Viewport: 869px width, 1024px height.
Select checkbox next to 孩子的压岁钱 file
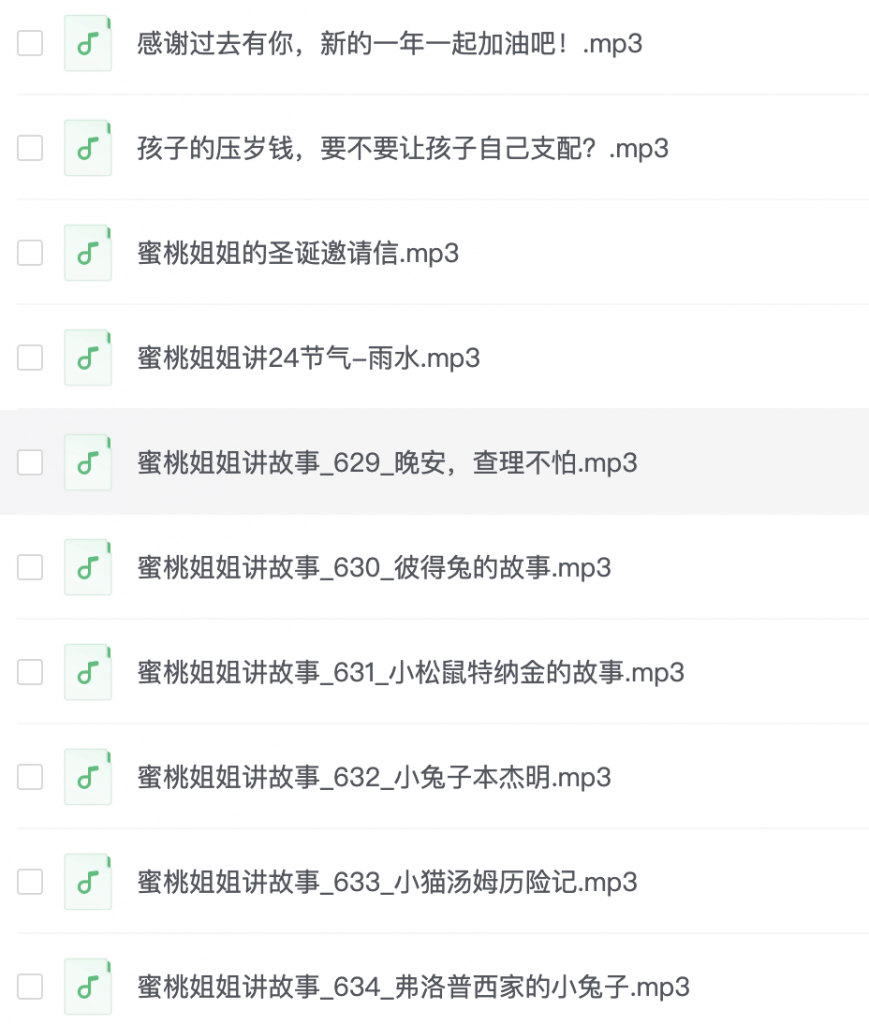(30, 148)
